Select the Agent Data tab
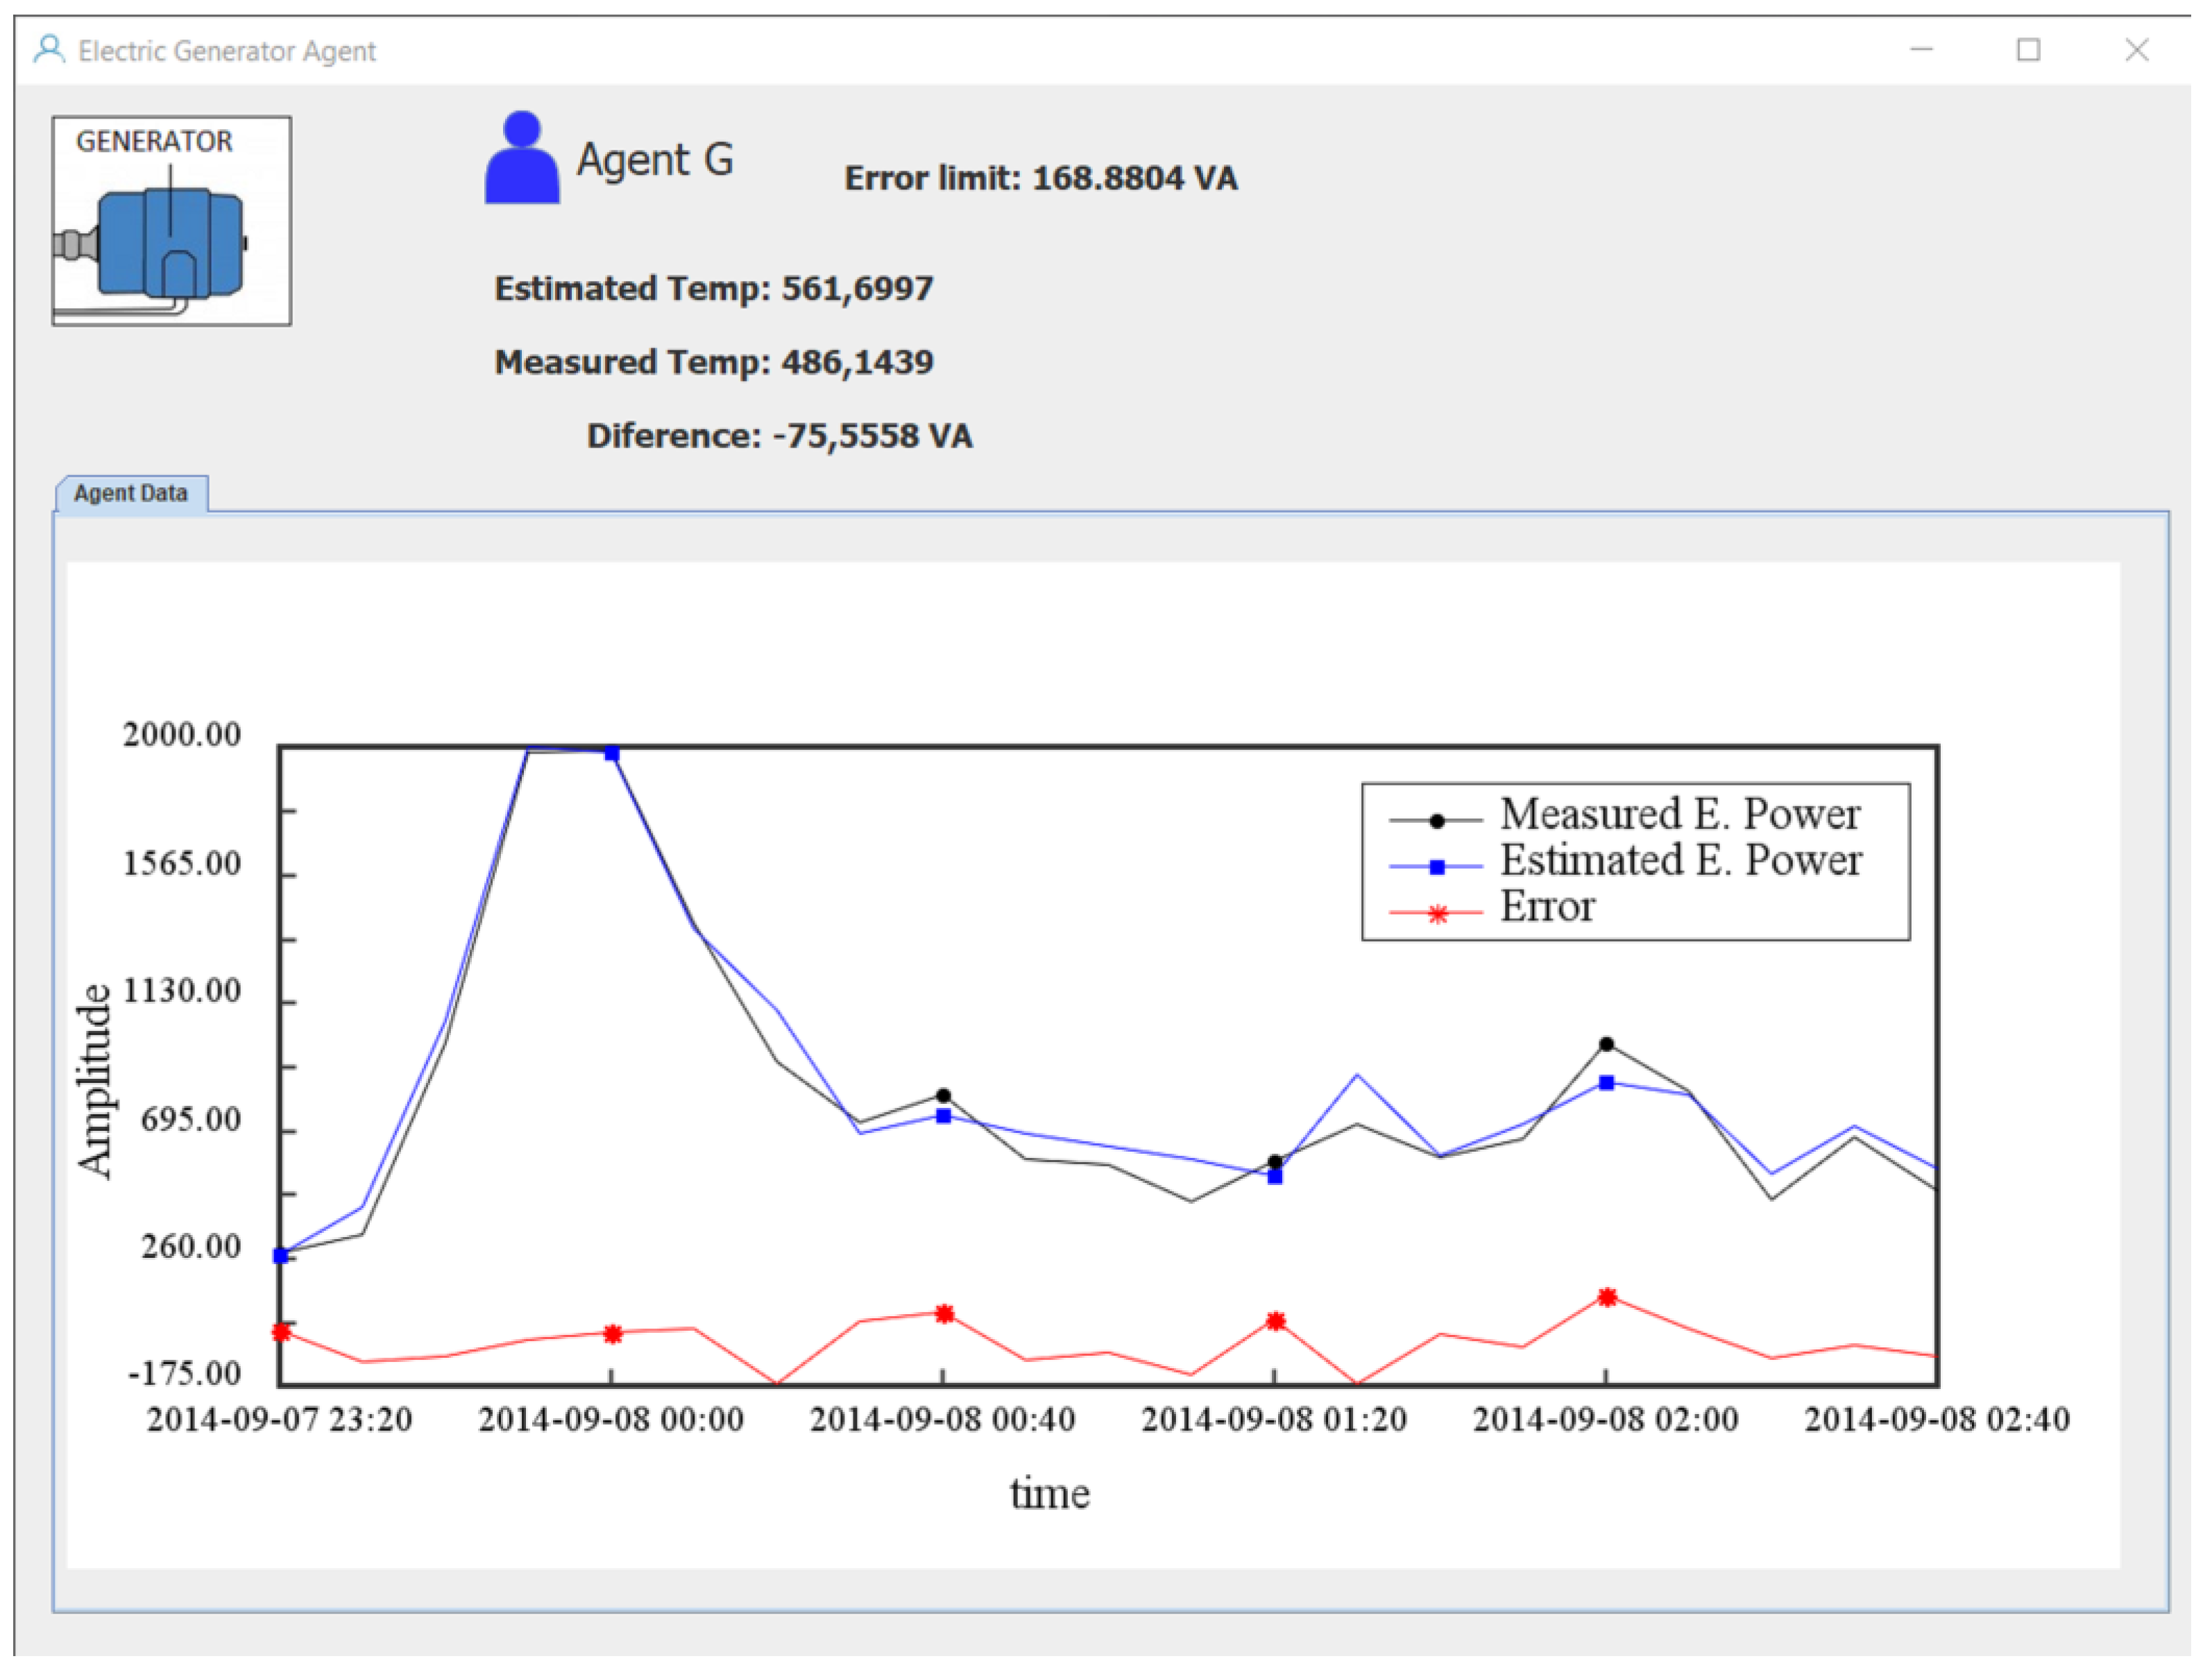2212x1670 pixels. coord(131,493)
